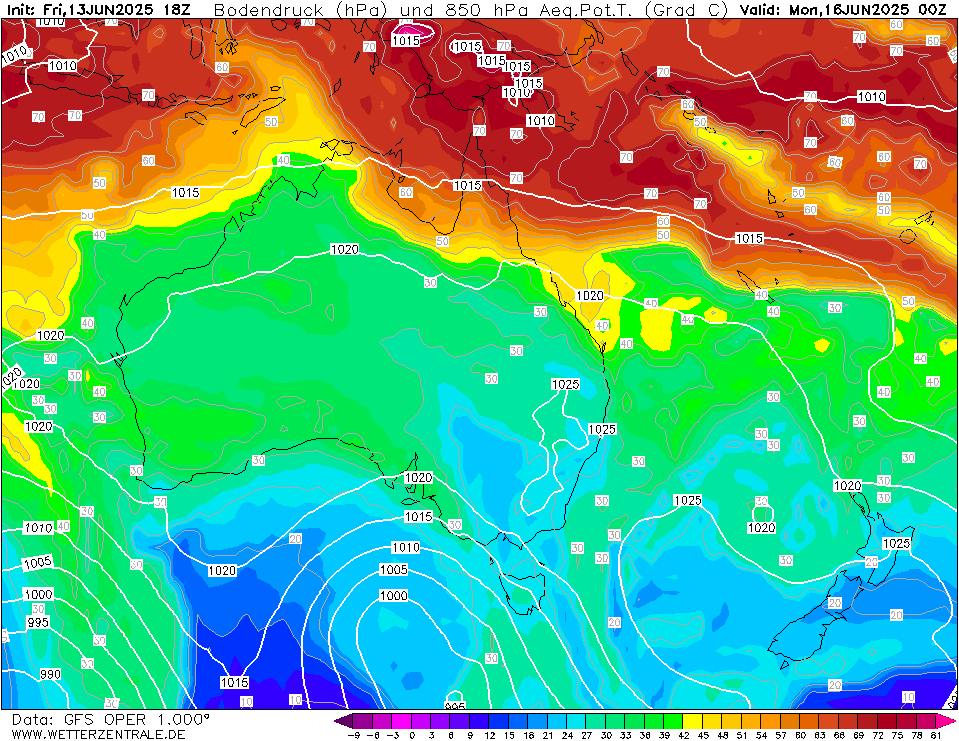Image resolution: width=959 pixels, height=741 pixels.
Task: Pick the cyan legend swatch between 24 and 27
Action: [576, 720]
